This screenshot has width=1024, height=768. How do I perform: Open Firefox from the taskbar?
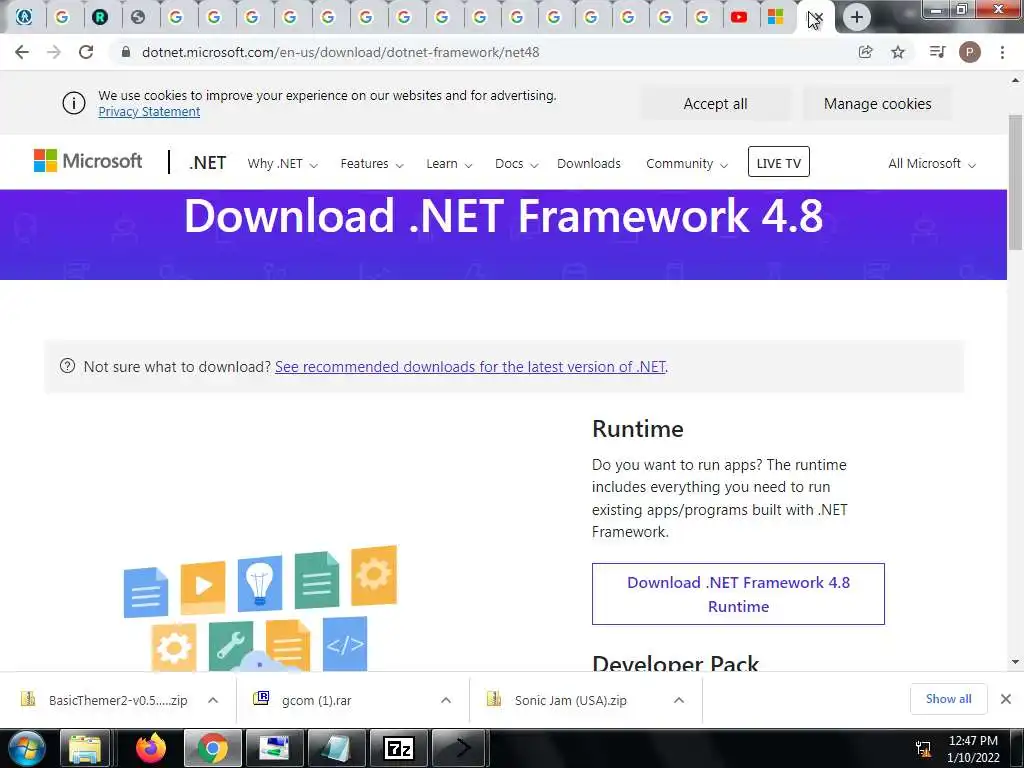(151, 748)
